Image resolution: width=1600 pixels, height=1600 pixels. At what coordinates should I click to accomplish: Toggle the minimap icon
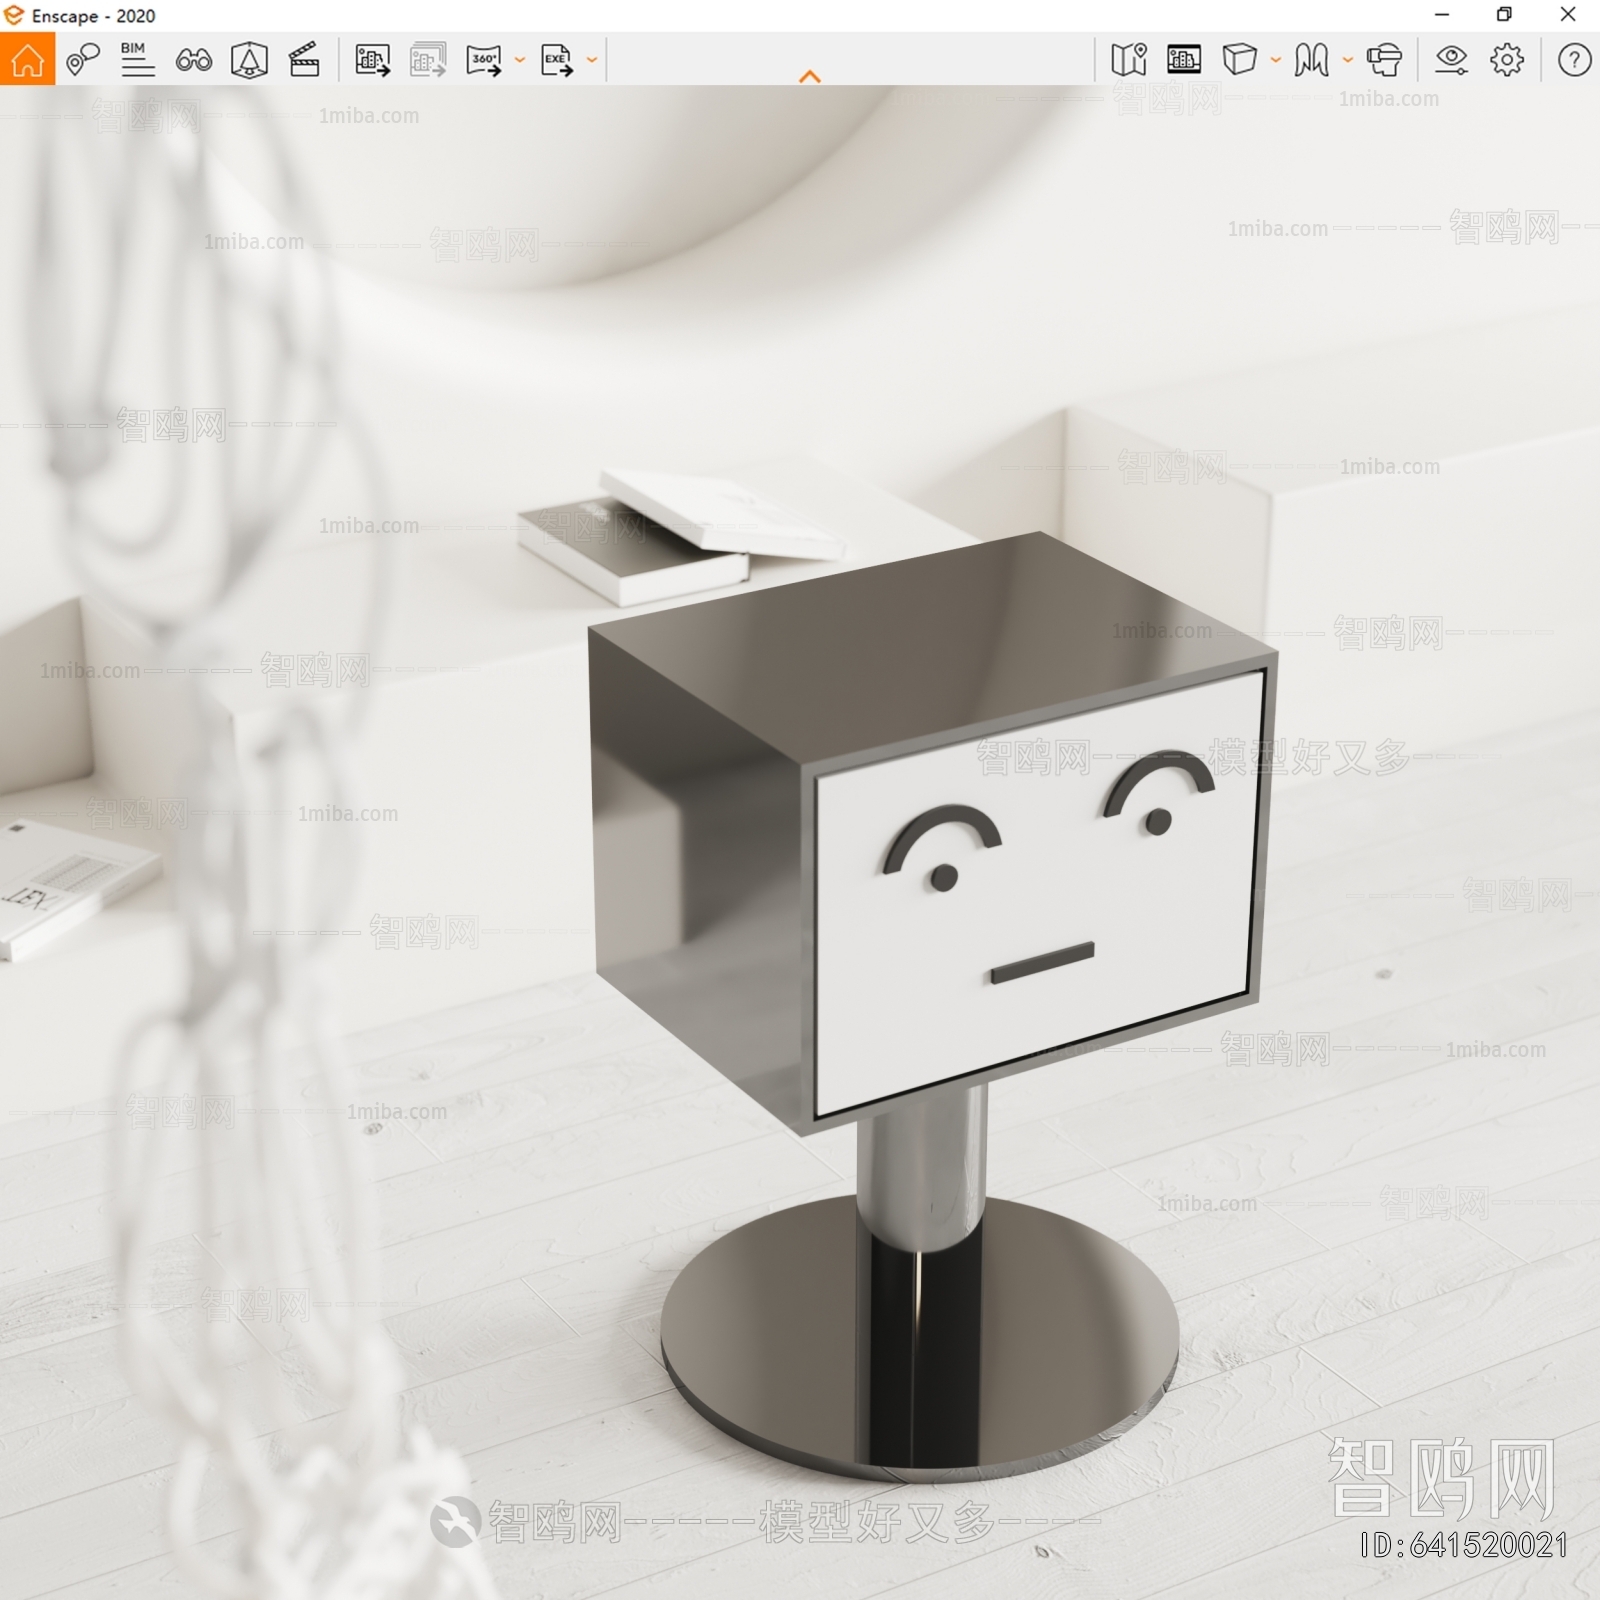click(x=1129, y=60)
